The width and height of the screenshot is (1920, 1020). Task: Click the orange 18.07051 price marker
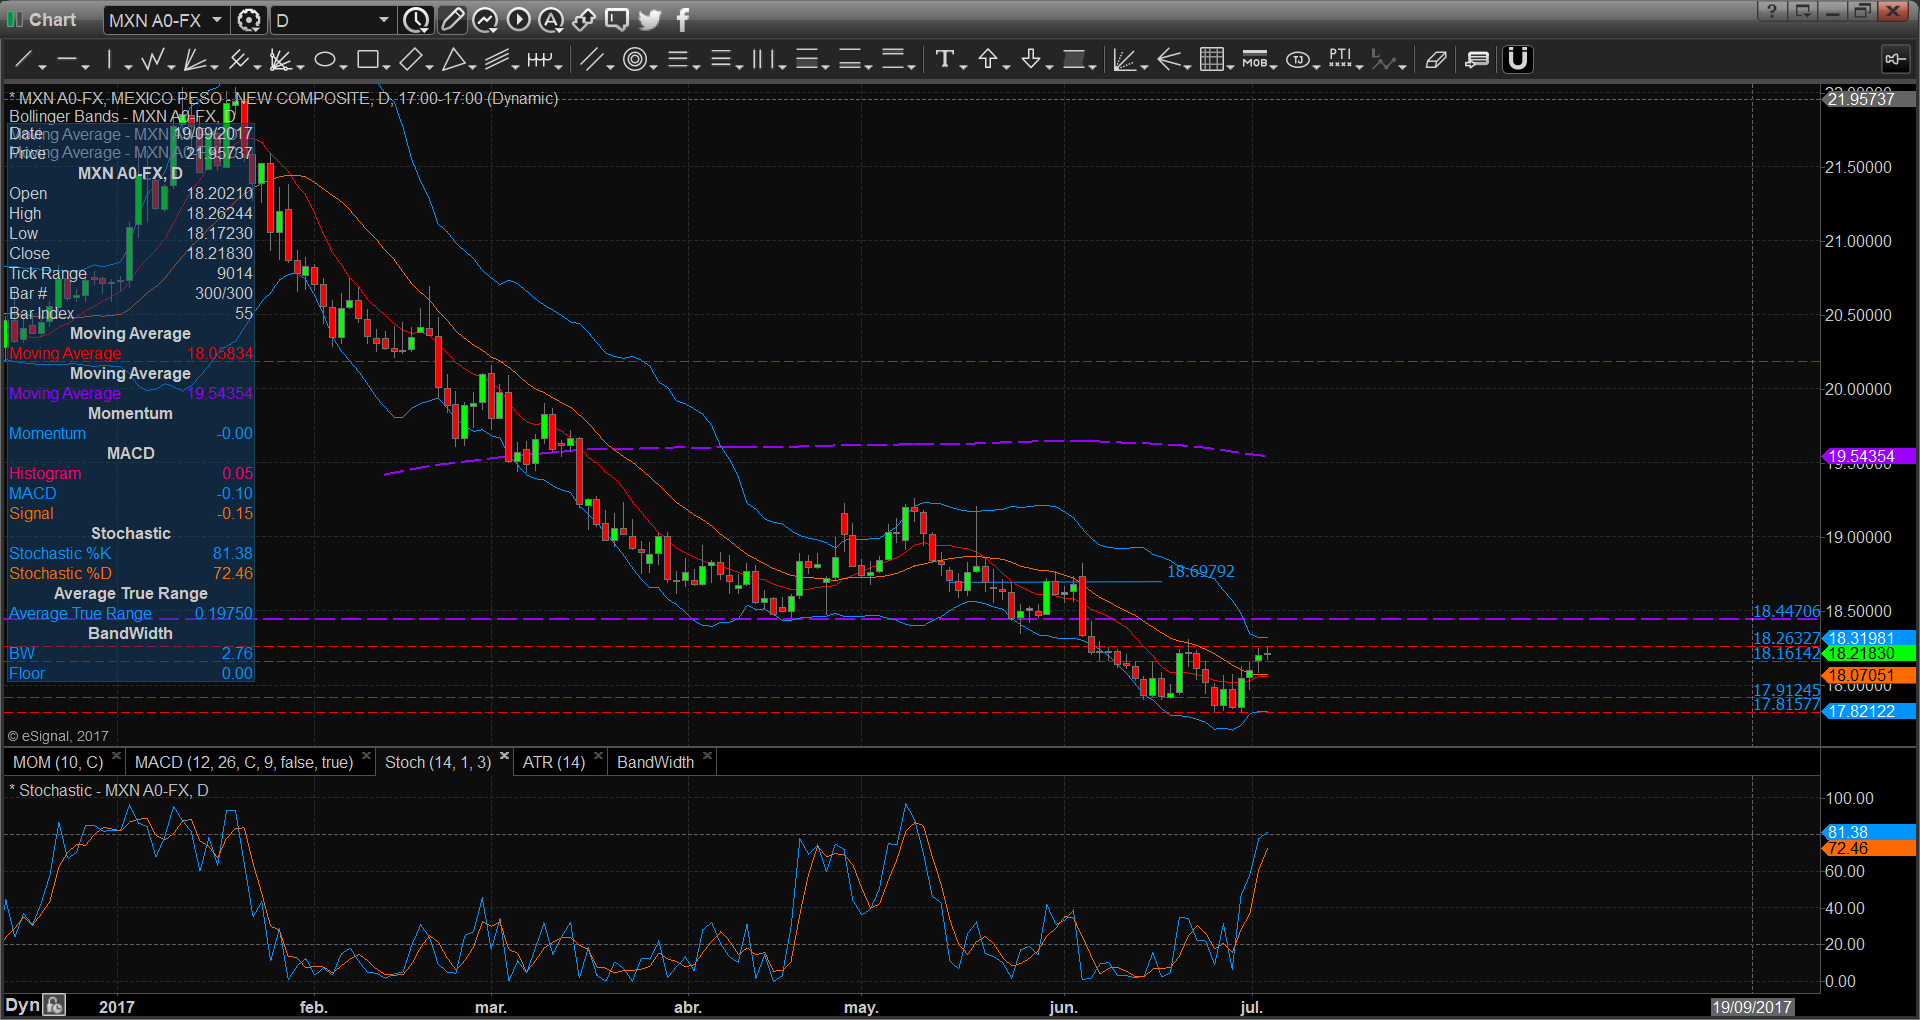click(x=1868, y=675)
